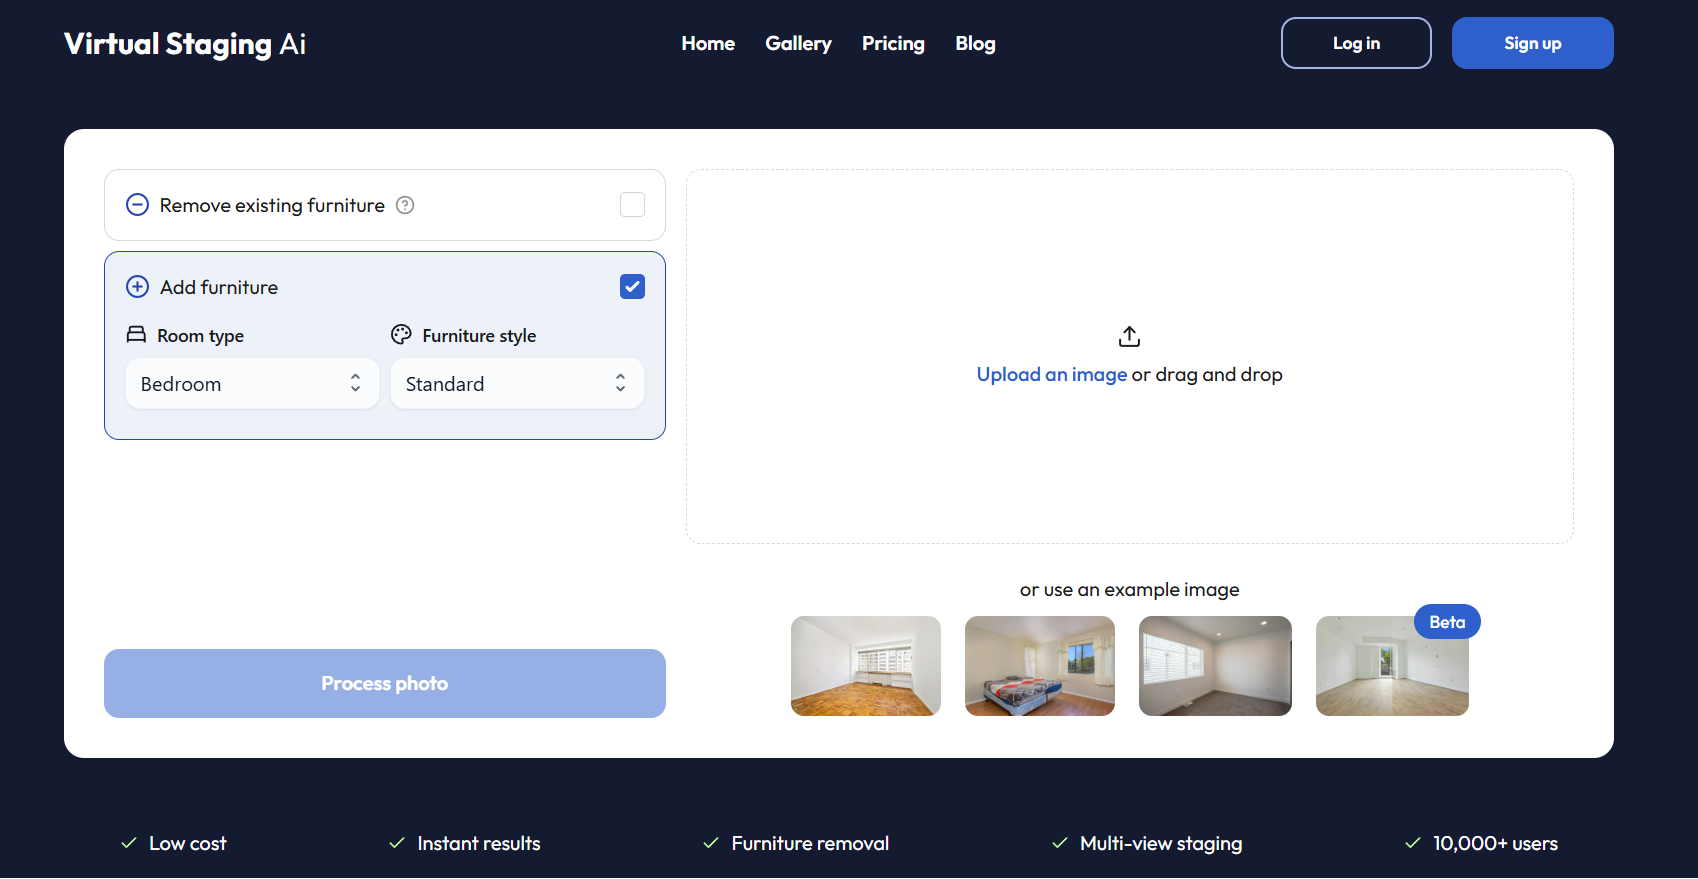Viewport: 1698px width, 879px height.
Task: Click the minus circle icon beside Remove existing furniture
Action: 137,205
